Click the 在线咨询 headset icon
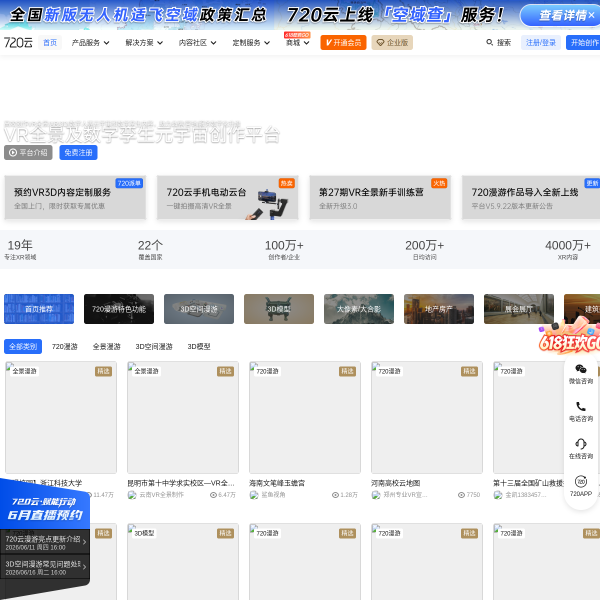The height and width of the screenshot is (600, 600). 581,443
